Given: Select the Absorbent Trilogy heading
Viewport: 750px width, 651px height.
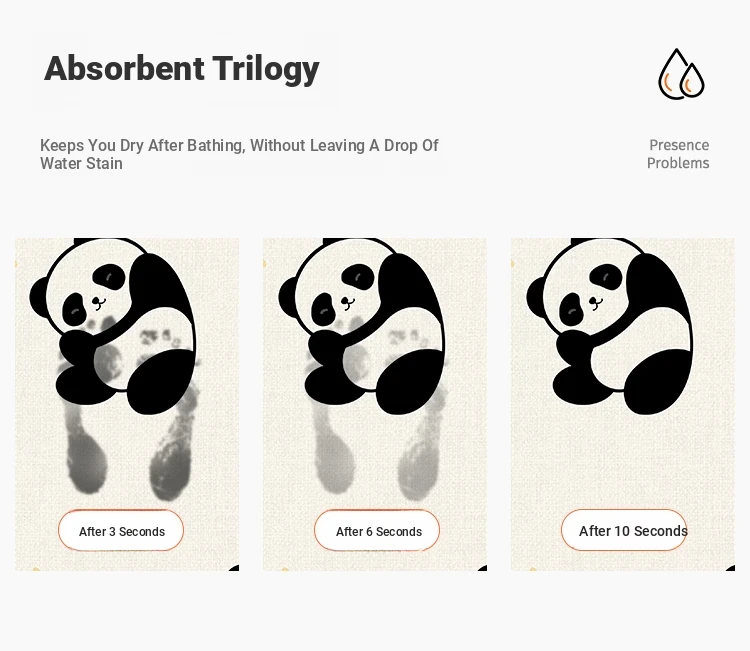Looking at the screenshot, I should click(x=182, y=68).
